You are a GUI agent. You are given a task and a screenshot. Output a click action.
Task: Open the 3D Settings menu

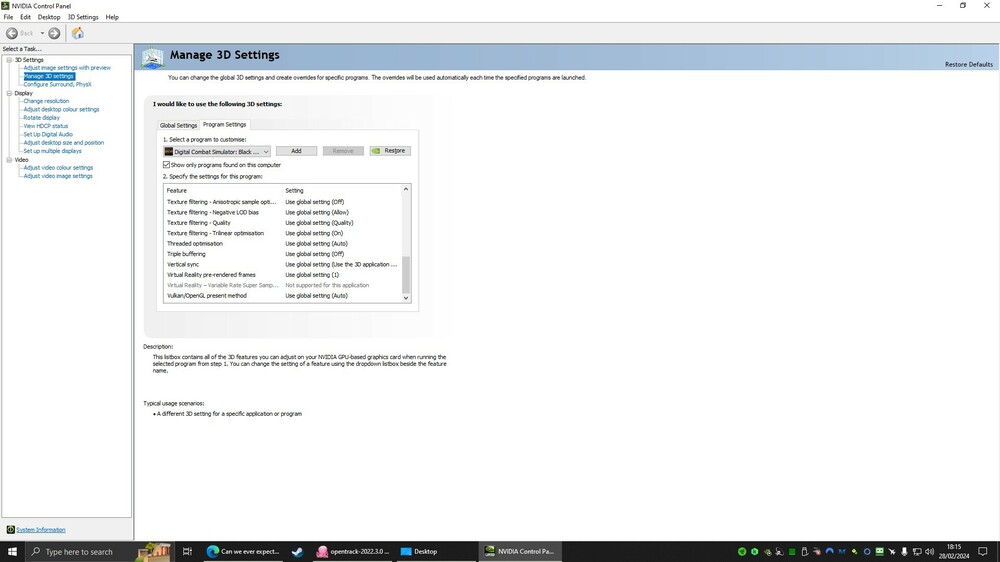[x=83, y=17]
